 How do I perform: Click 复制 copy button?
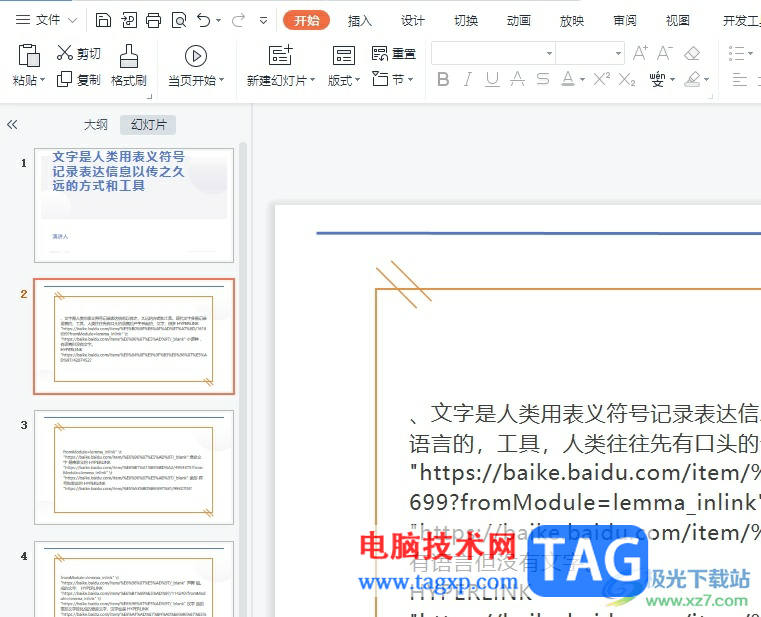pyautogui.click(x=79, y=80)
